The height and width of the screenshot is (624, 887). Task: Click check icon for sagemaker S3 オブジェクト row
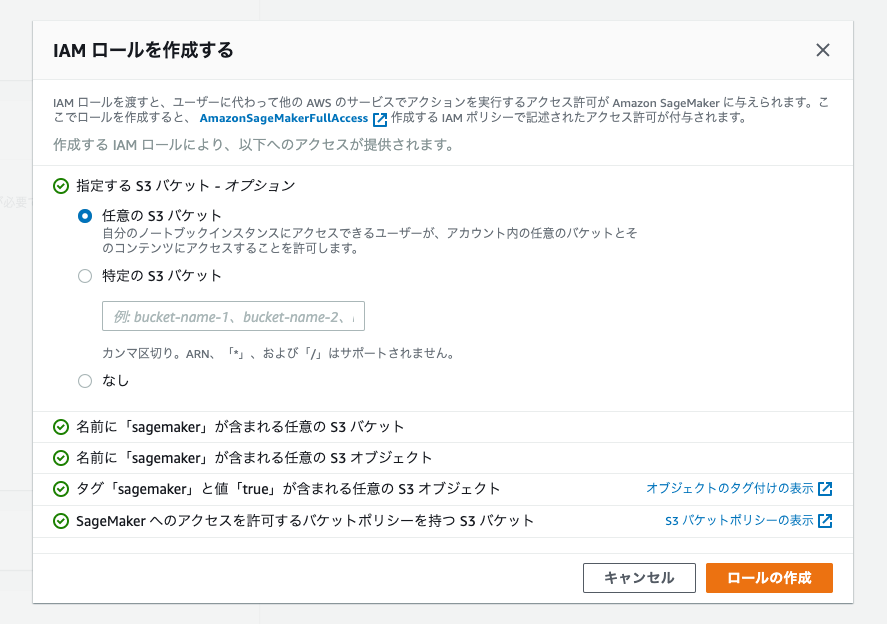pyautogui.click(x=61, y=458)
